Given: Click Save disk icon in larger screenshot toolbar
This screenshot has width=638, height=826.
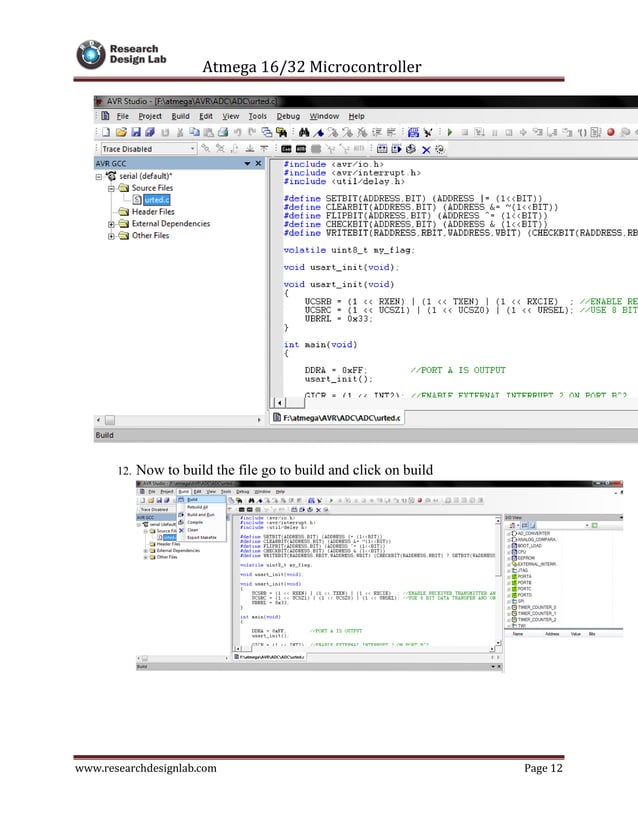Looking at the screenshot, I should pos(135,132).
